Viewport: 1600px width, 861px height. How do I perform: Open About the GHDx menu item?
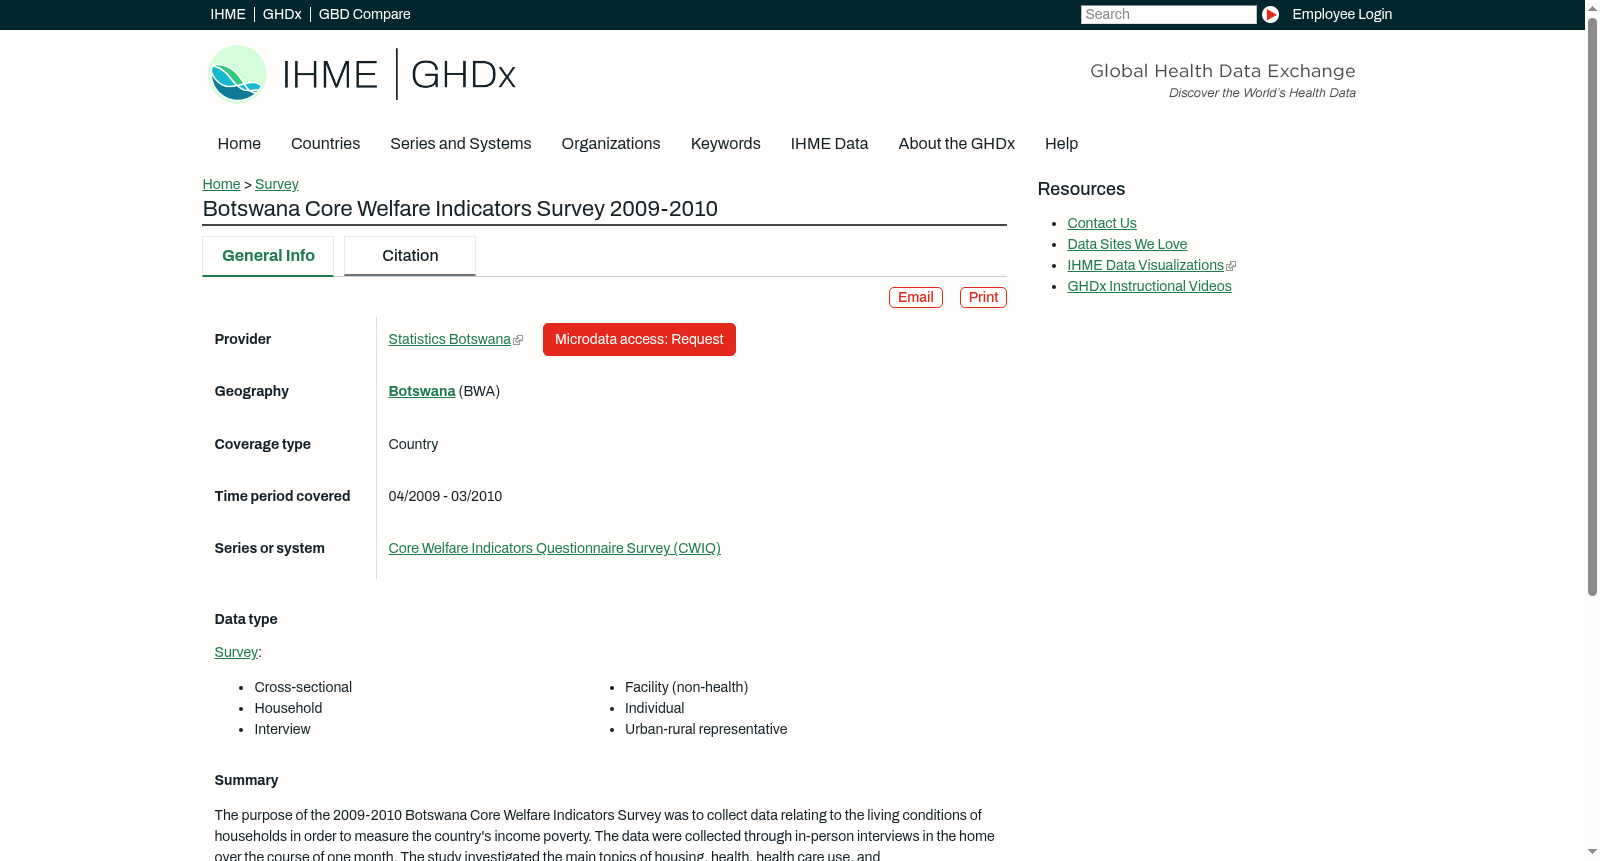pos(956,144)
